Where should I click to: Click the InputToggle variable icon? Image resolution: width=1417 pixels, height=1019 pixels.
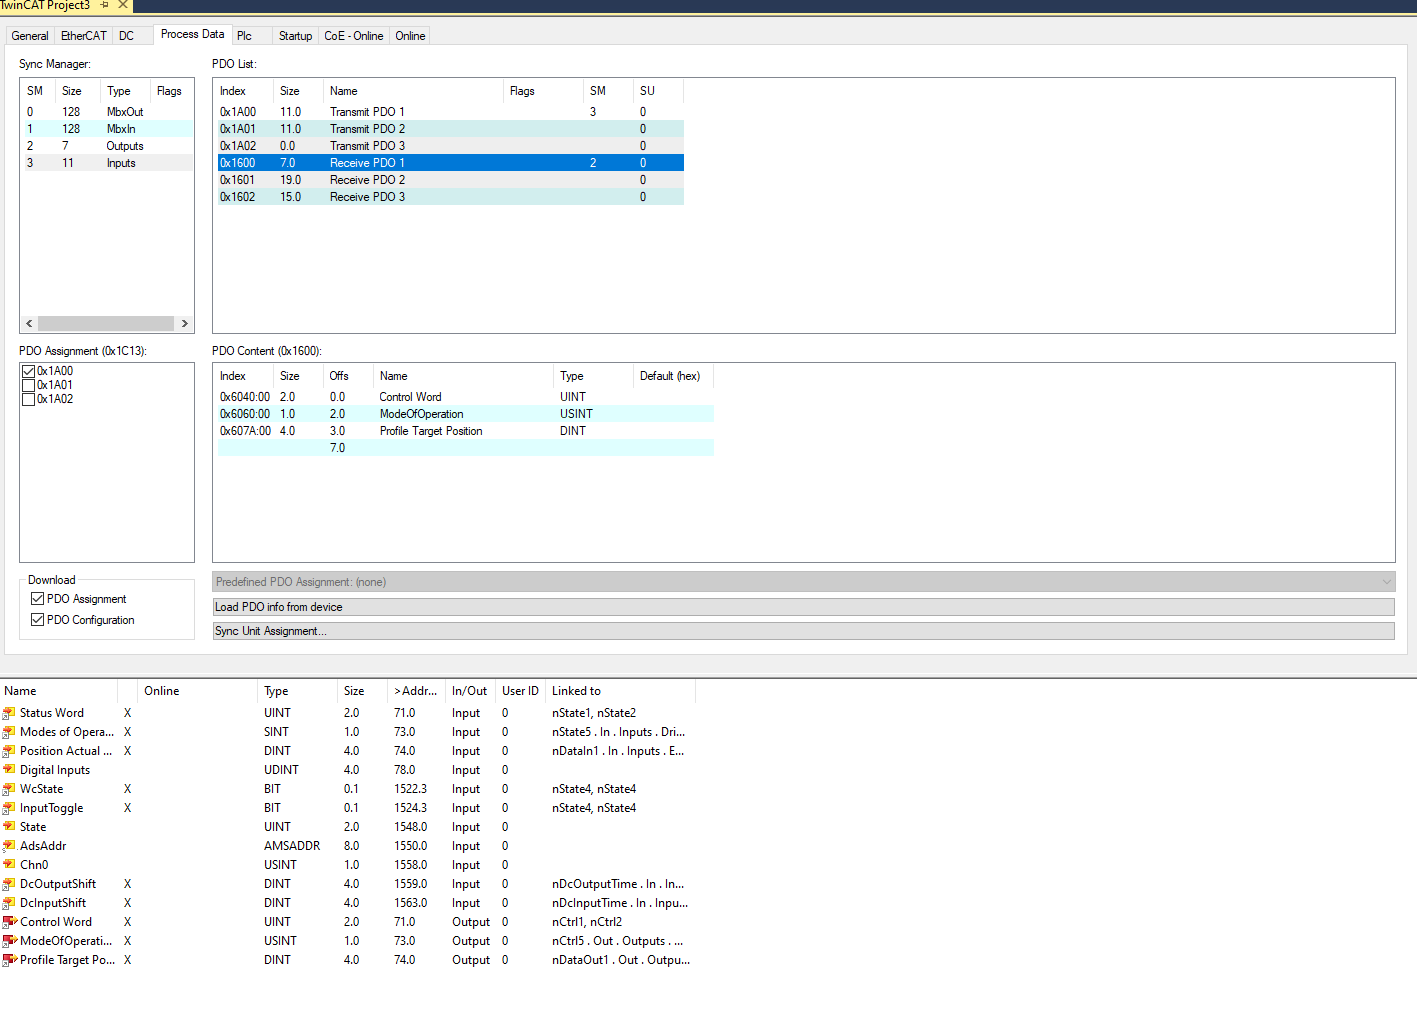coord(9,808)
